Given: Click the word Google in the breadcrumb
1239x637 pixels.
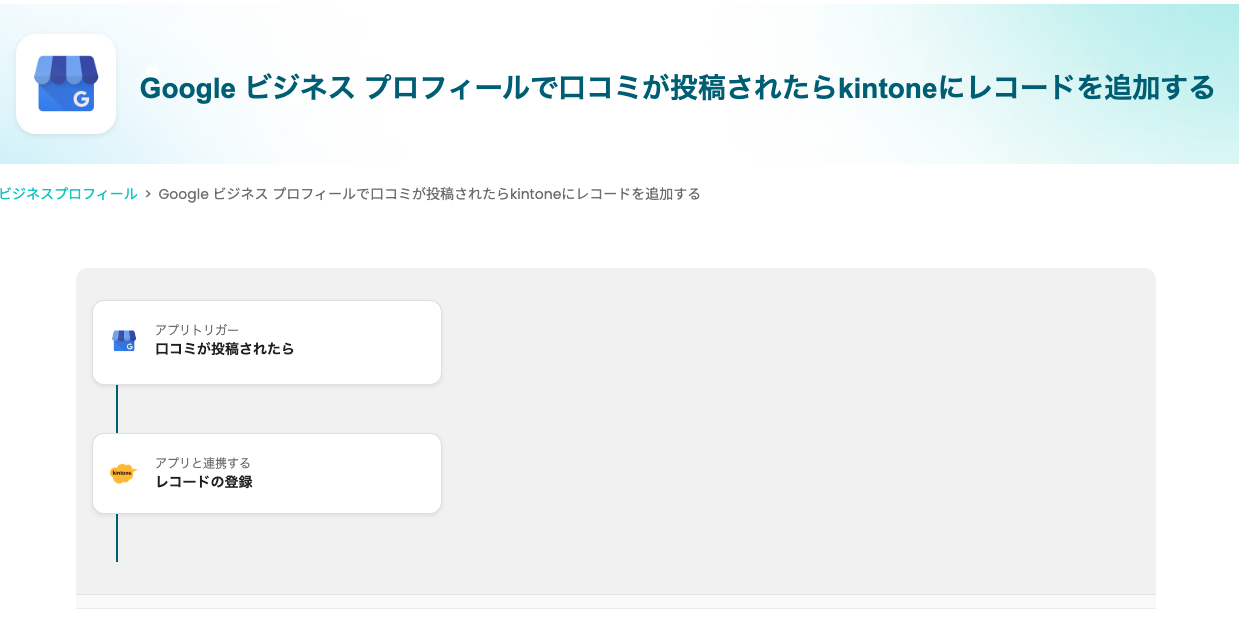Looking at the screenshot, I should 183,194.
